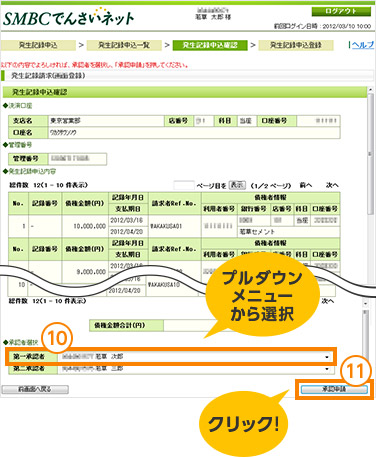Click the bottom 次へ next link

(x=328, y=301)
